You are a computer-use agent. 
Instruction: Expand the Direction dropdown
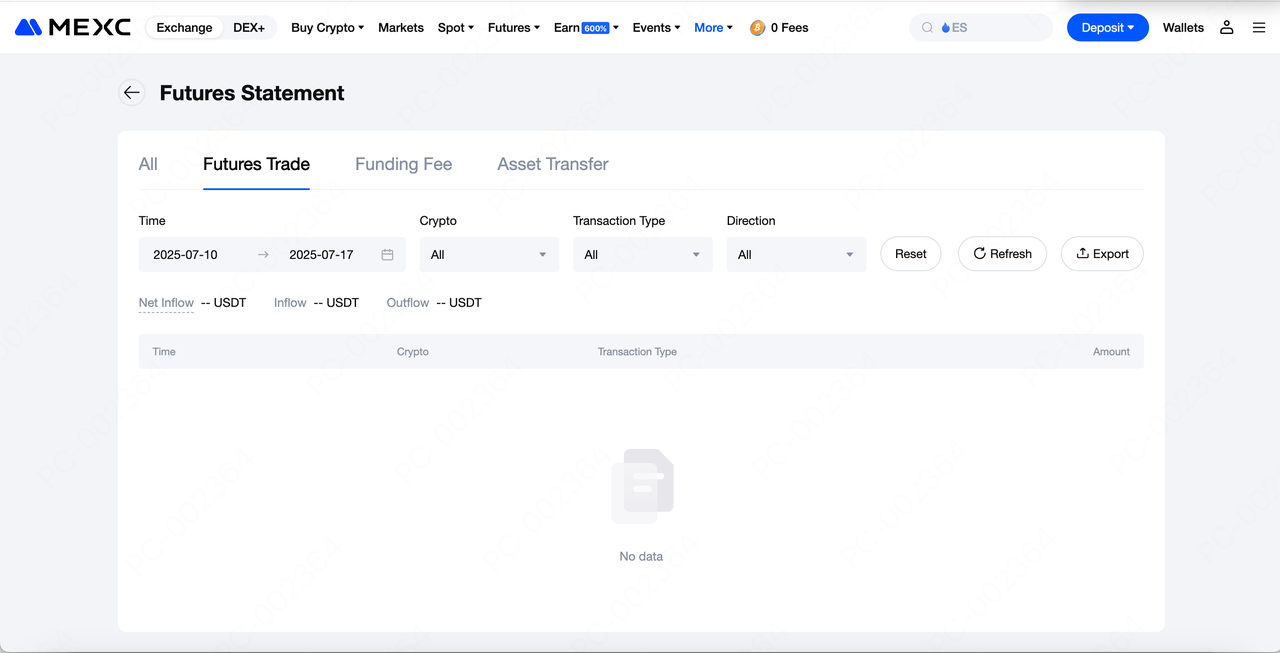pos(796,255)
